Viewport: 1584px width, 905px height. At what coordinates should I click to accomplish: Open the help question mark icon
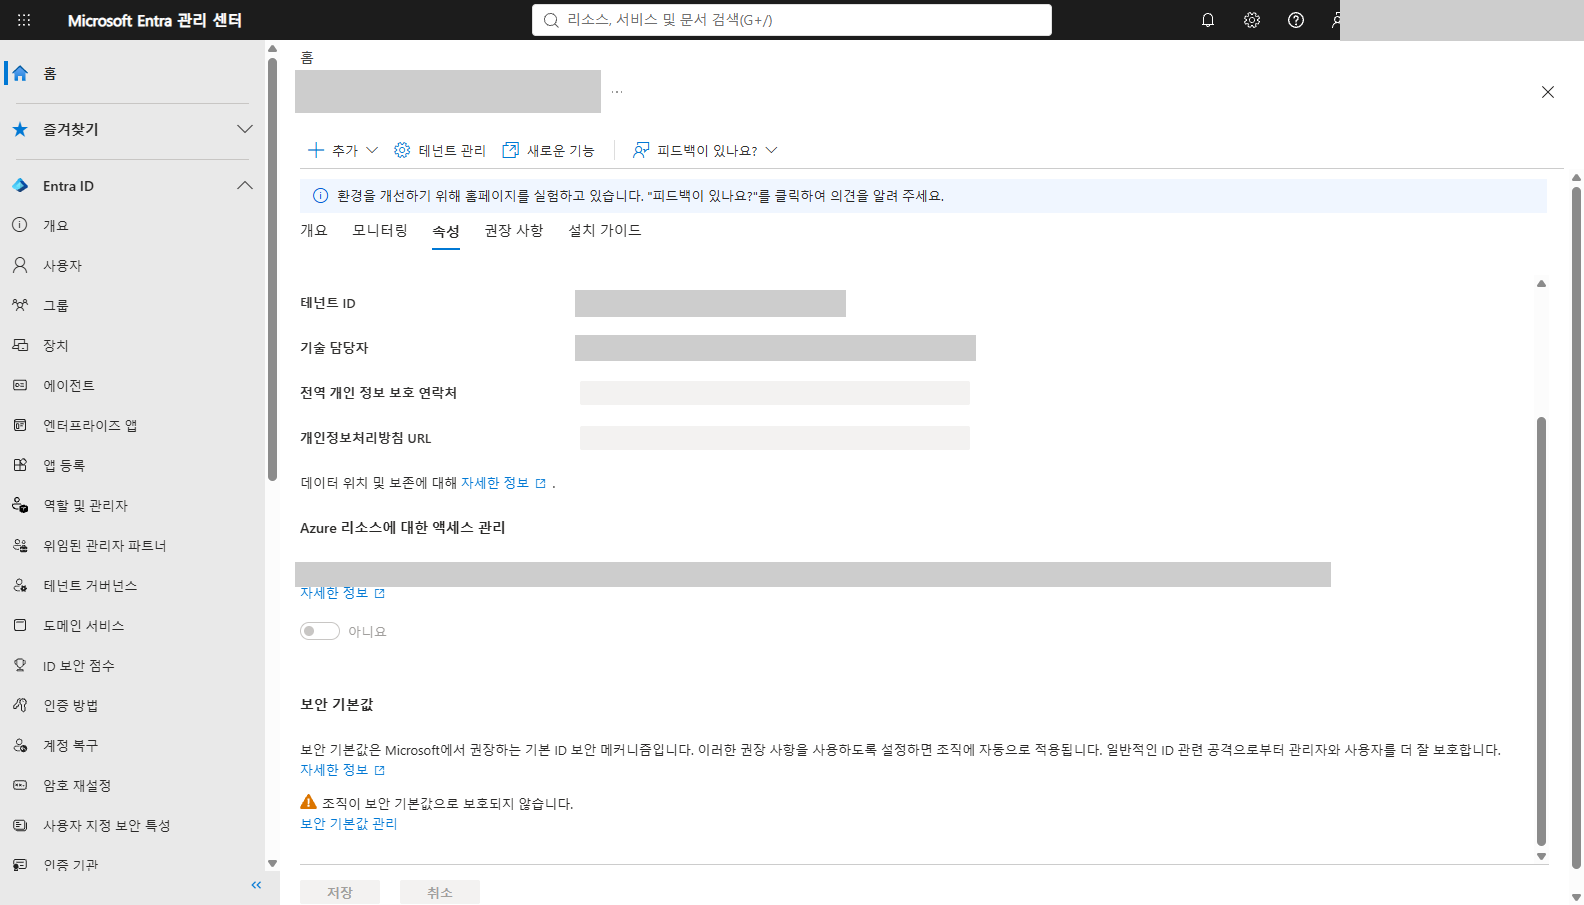pos(1296,20)
